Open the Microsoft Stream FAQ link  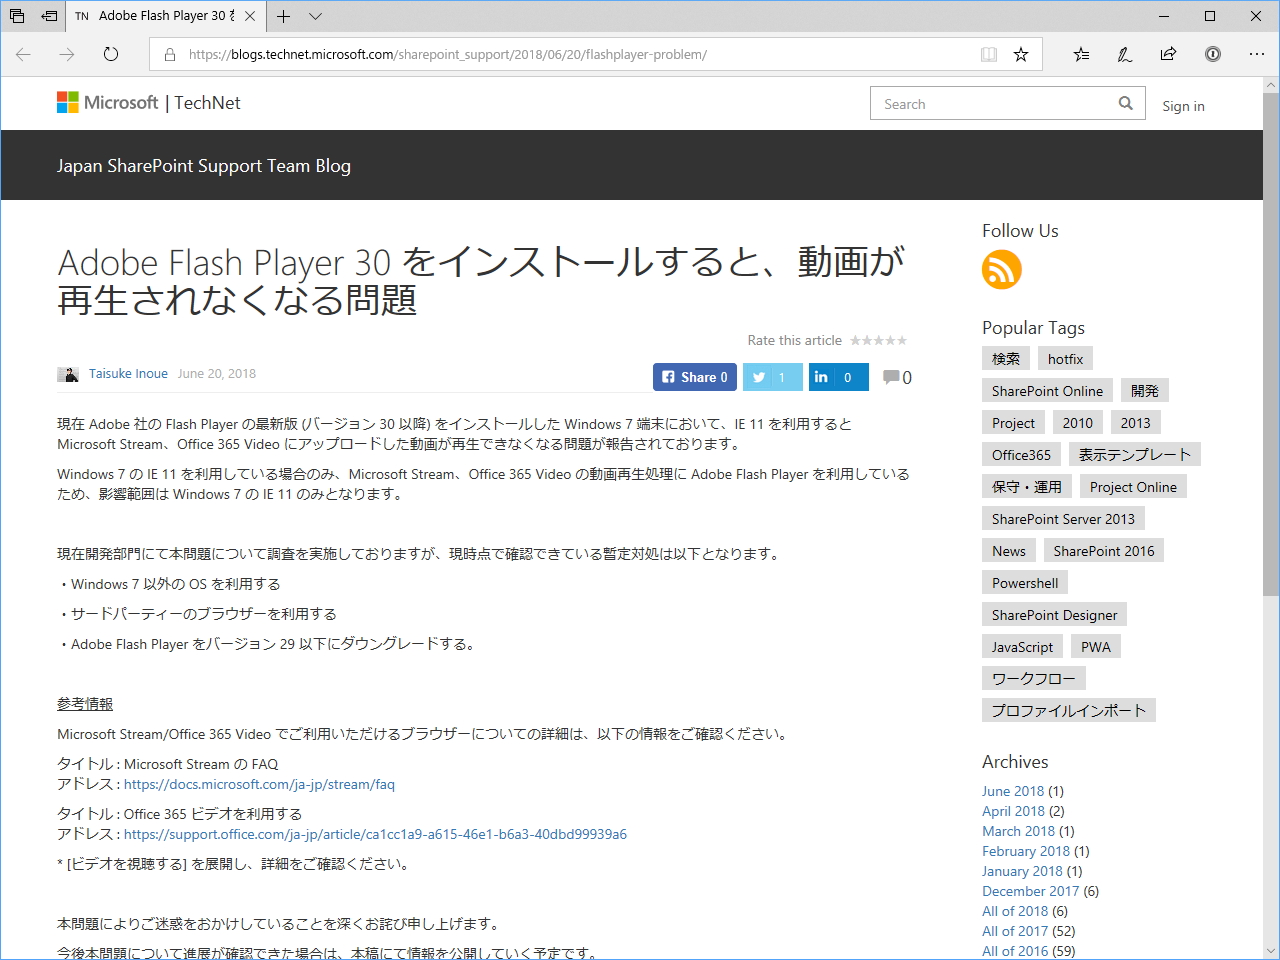258,784
